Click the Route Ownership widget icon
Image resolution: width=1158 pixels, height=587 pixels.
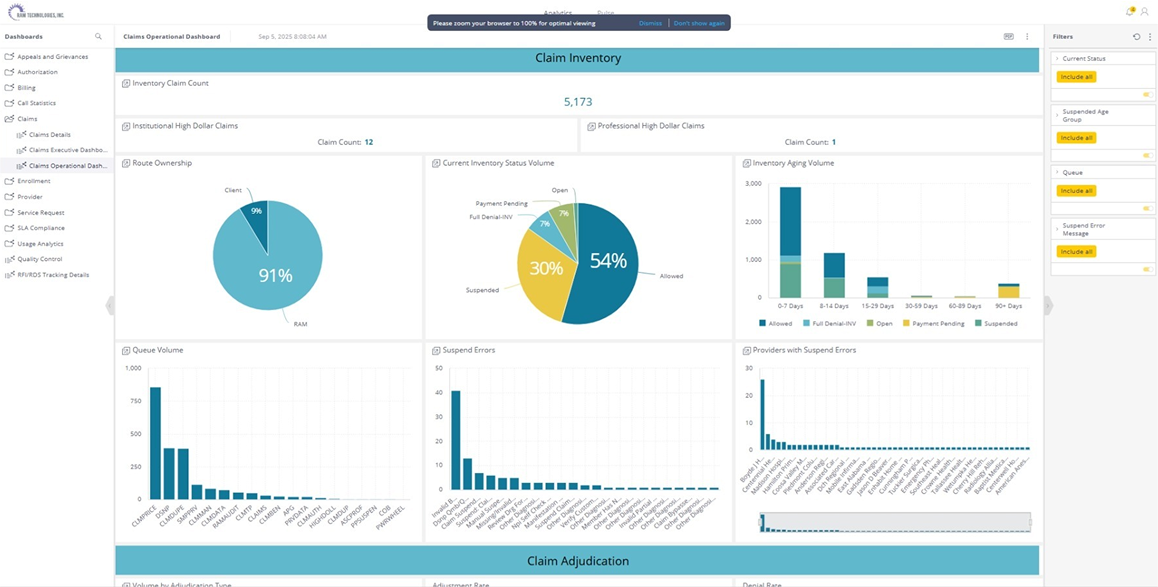tap(126, 163)
